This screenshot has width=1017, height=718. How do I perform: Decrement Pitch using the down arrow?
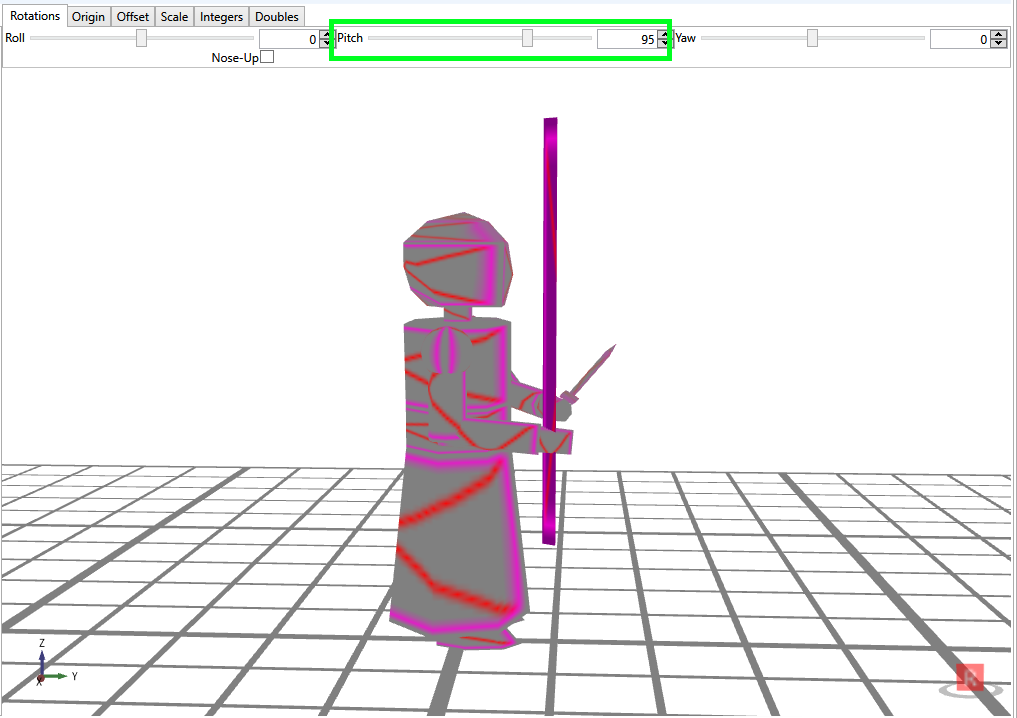pos(663,43)
